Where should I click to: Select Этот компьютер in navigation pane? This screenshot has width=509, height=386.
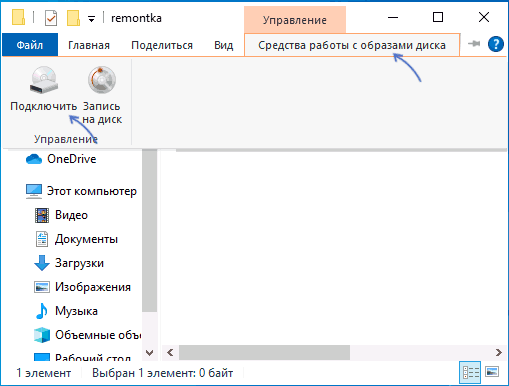[x=92, y=191]
